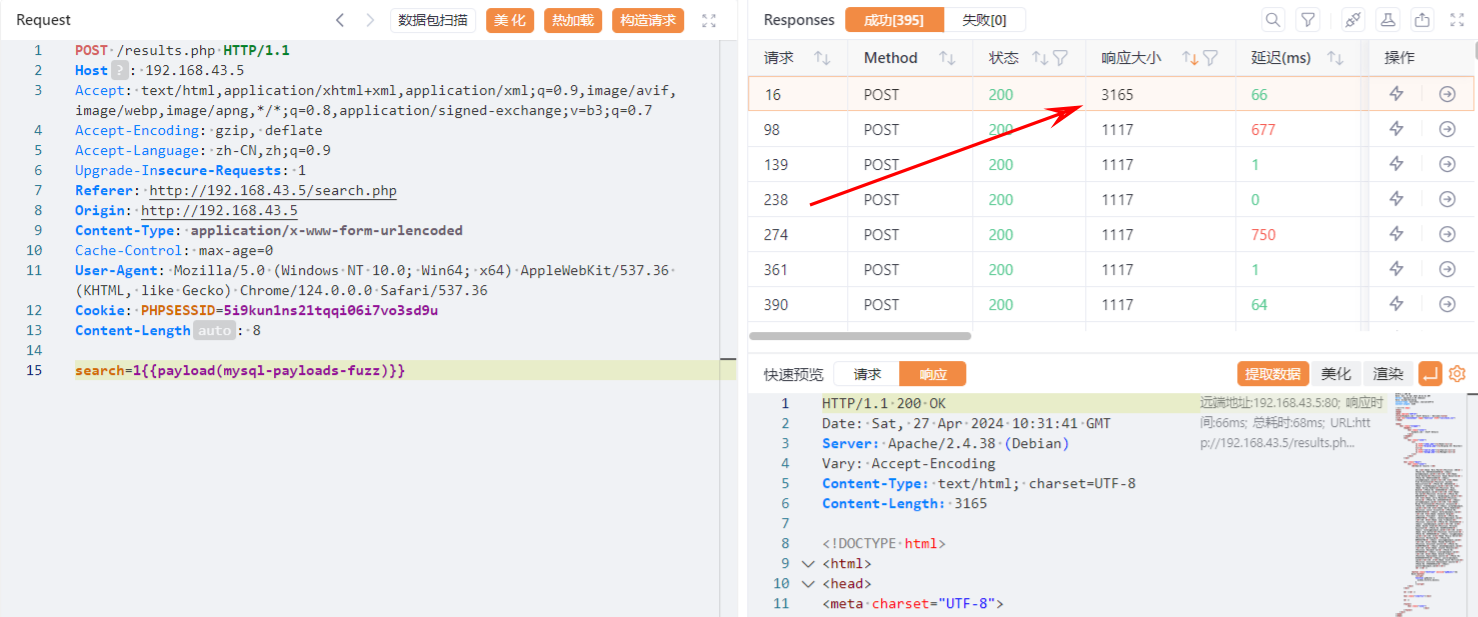Click the response code minimap
1478x617 pixels.
(x=1429, y=503)
